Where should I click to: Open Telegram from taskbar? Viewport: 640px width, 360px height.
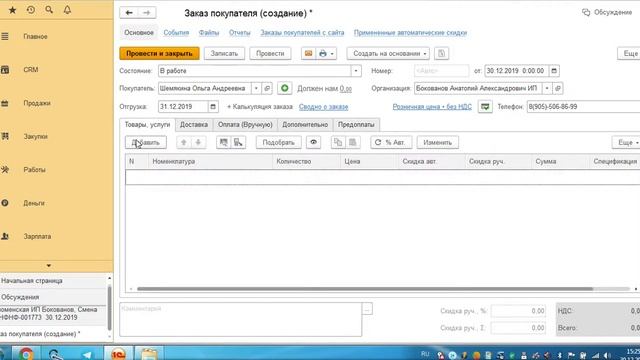point(87,354)
